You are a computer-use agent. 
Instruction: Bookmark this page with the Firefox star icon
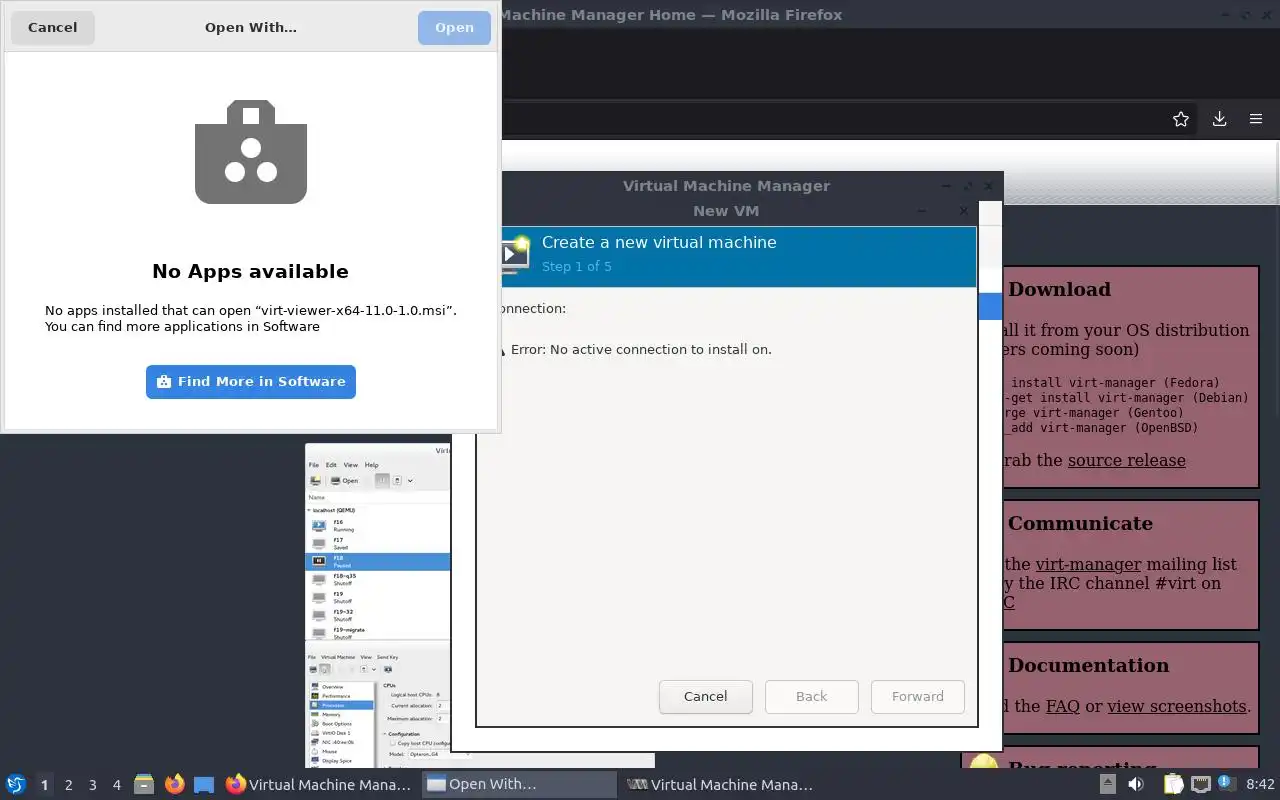pyautogui.click(x=1181, y=119)
